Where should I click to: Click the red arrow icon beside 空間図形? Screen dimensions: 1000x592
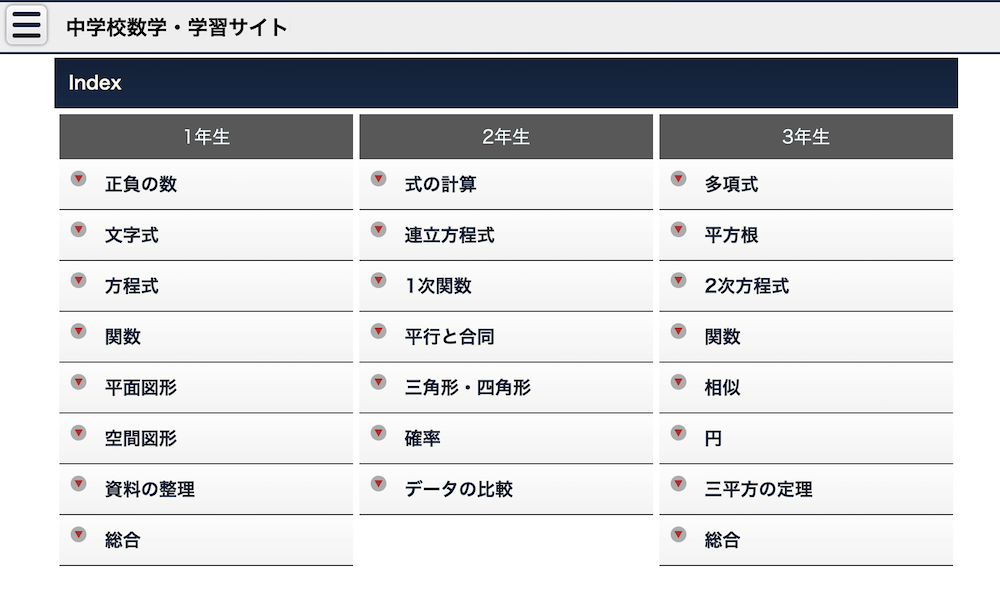tap(78, 433)
